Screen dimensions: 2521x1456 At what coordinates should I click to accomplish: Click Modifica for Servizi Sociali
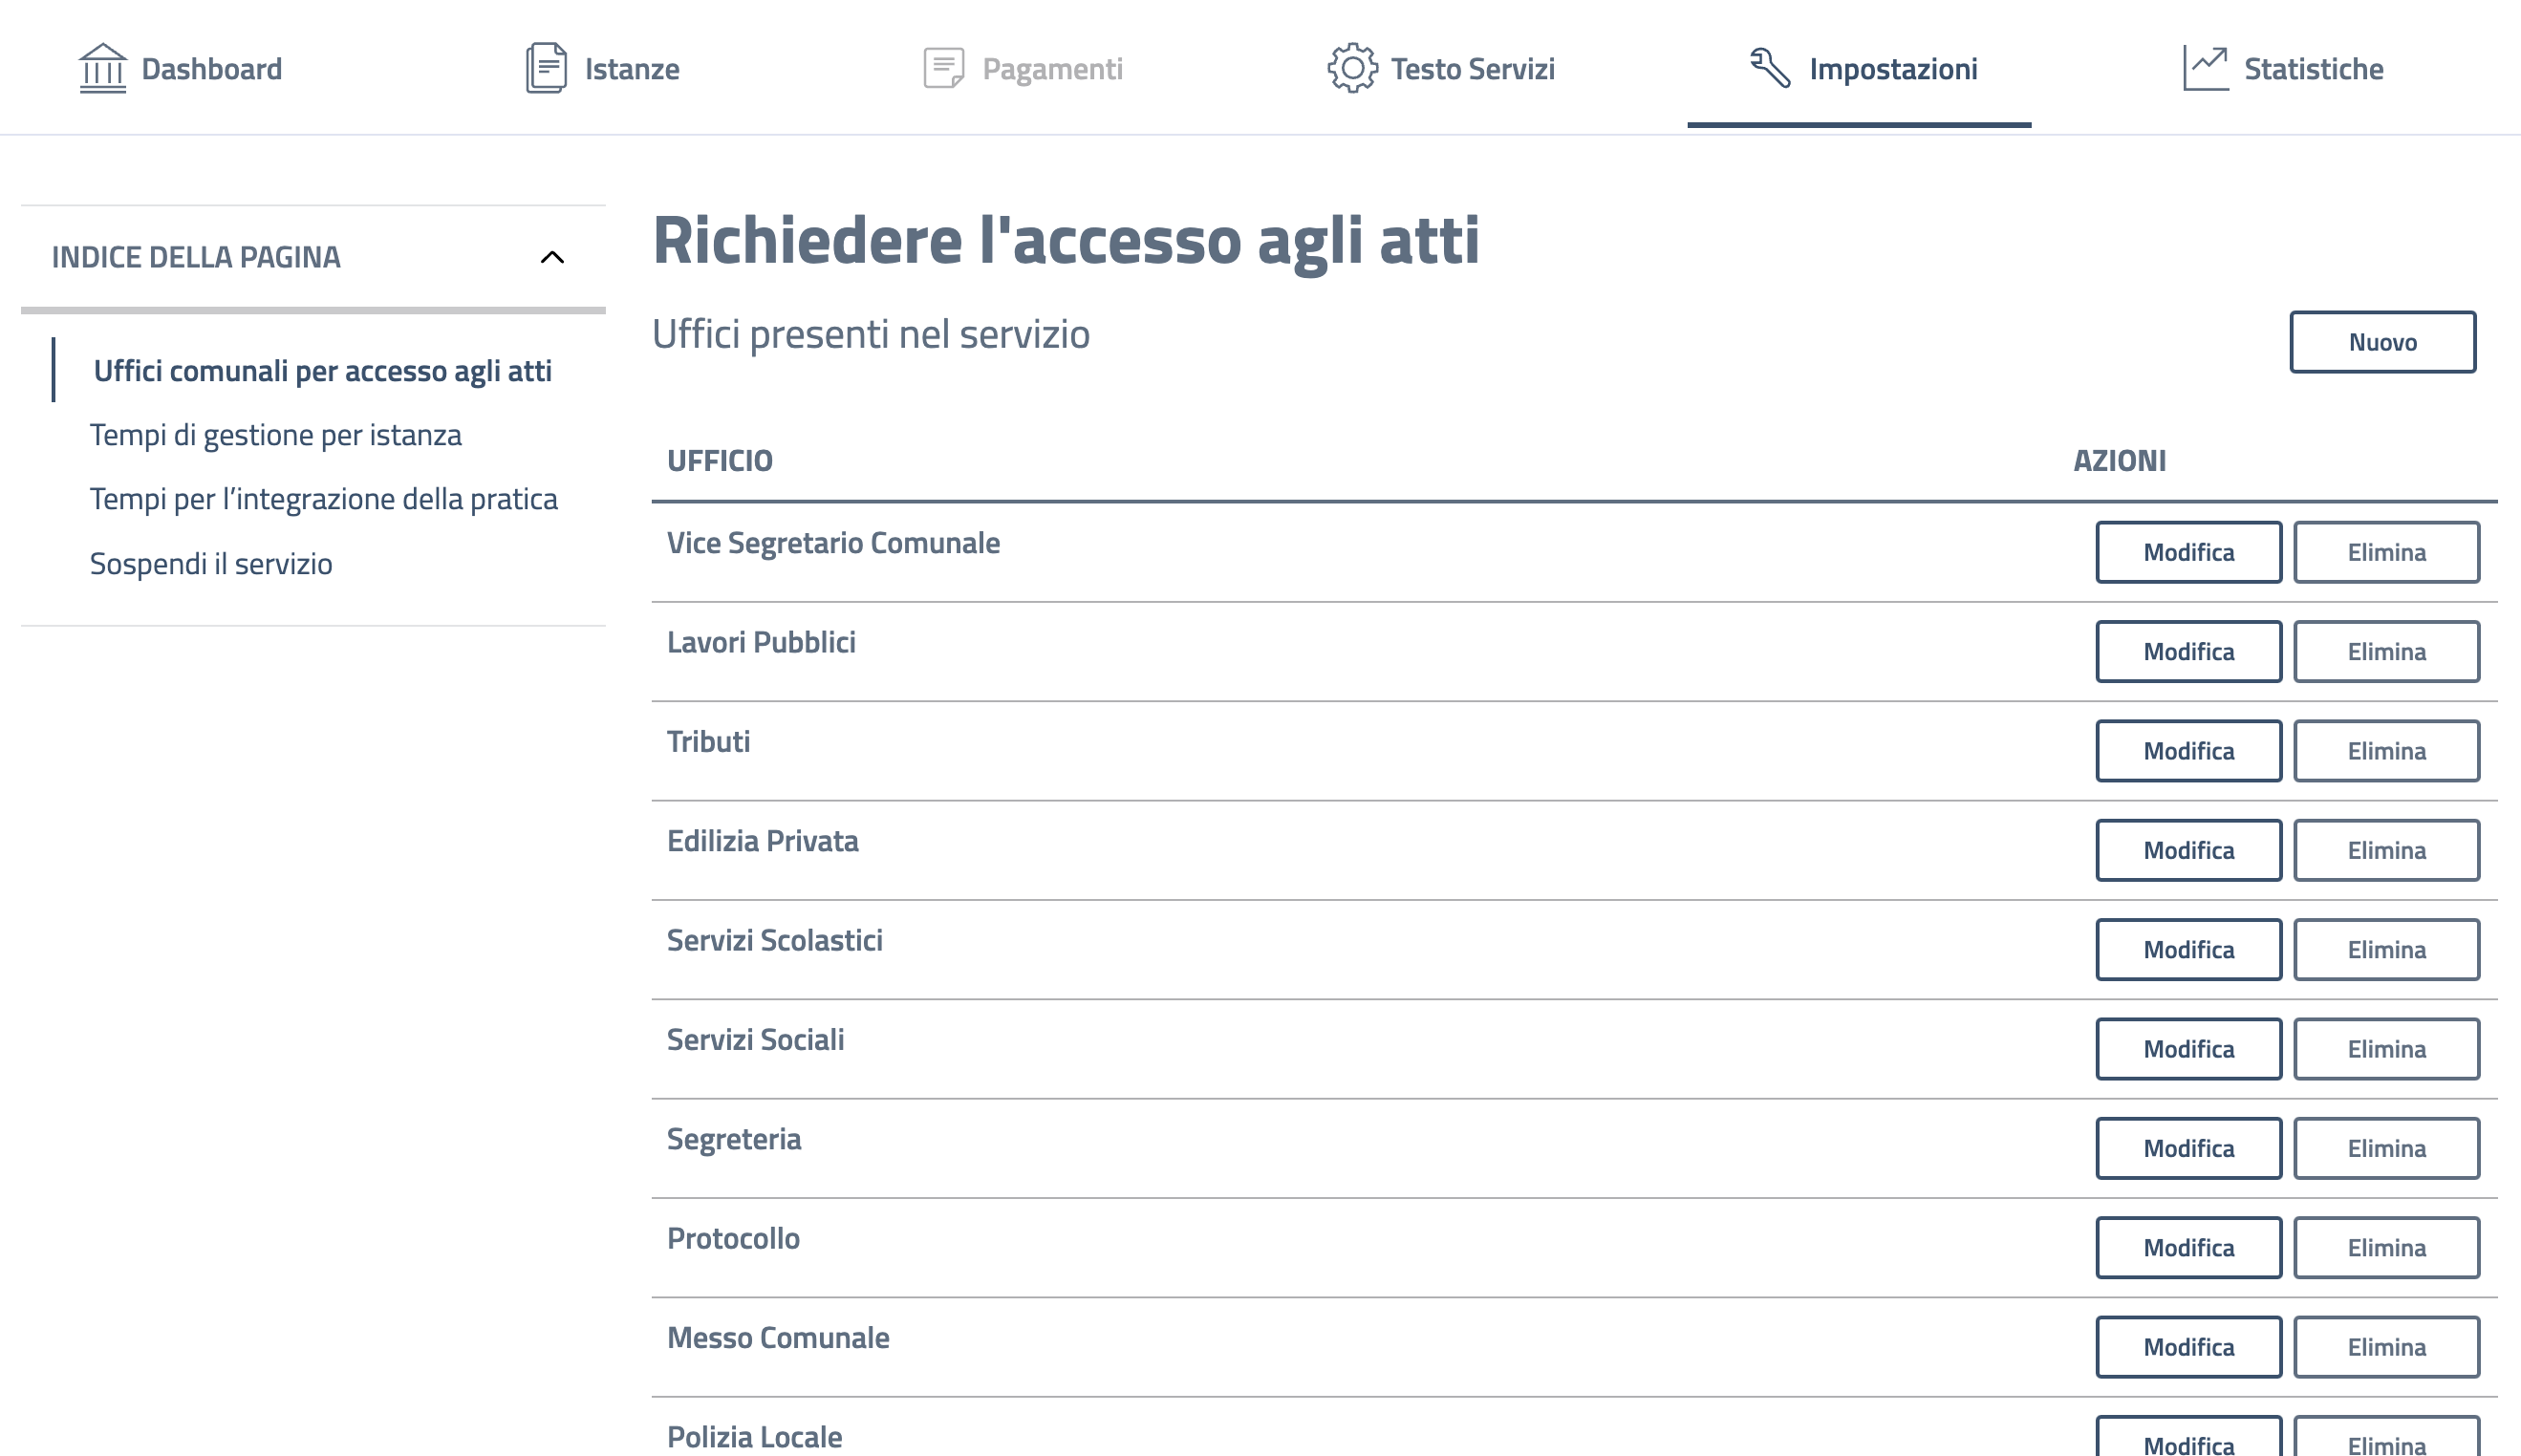click(2188, 1049)
